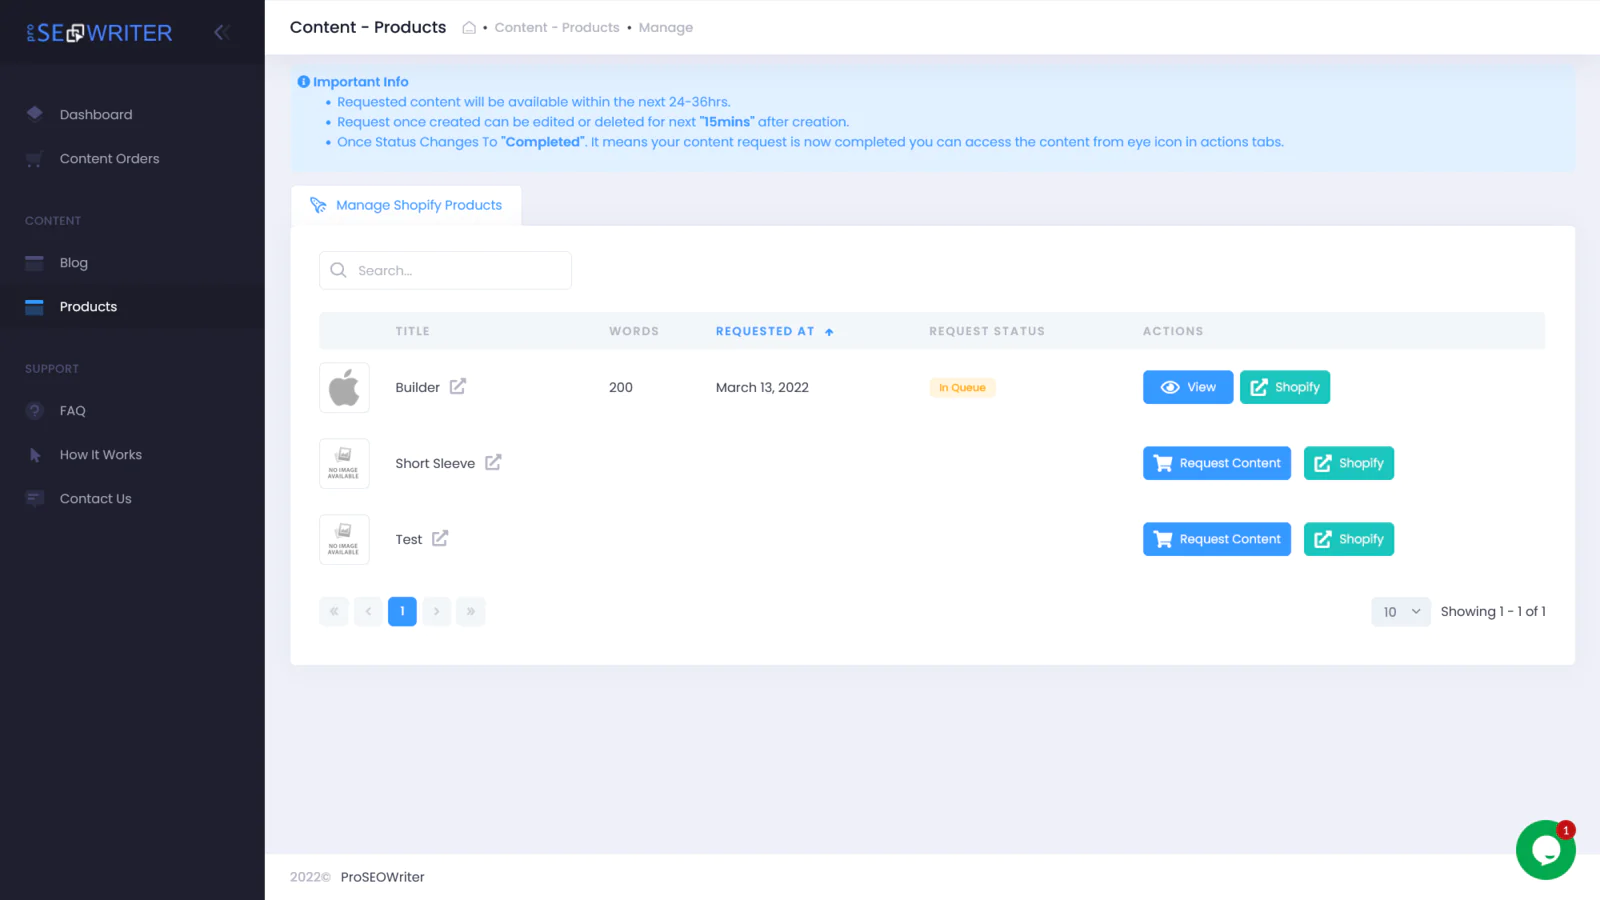Click the Test product title
Viewport: 1600px width, 900px height.
408,539
